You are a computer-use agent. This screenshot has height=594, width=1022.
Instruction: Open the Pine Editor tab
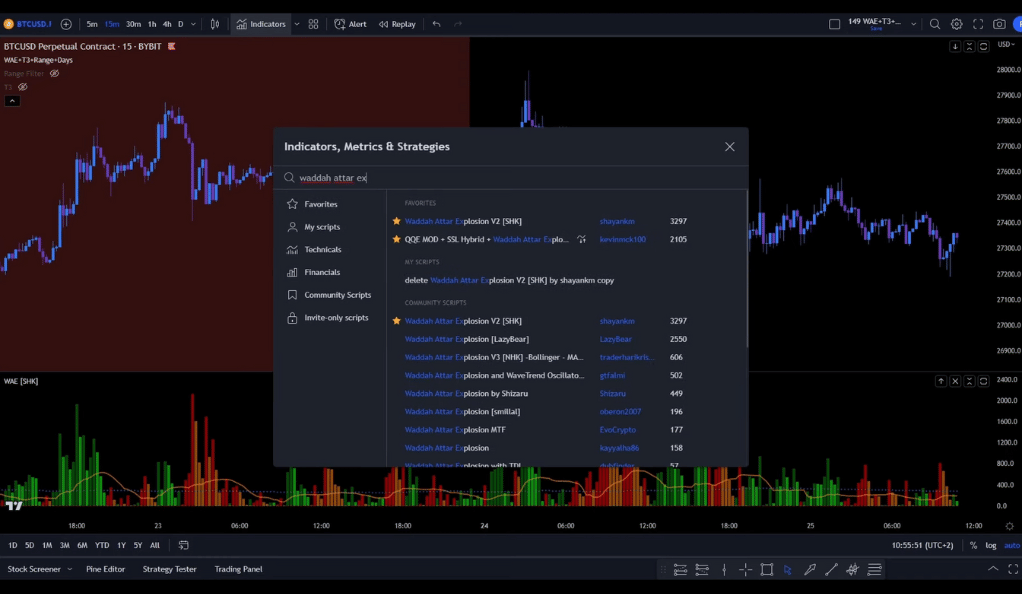click(106, 570)
